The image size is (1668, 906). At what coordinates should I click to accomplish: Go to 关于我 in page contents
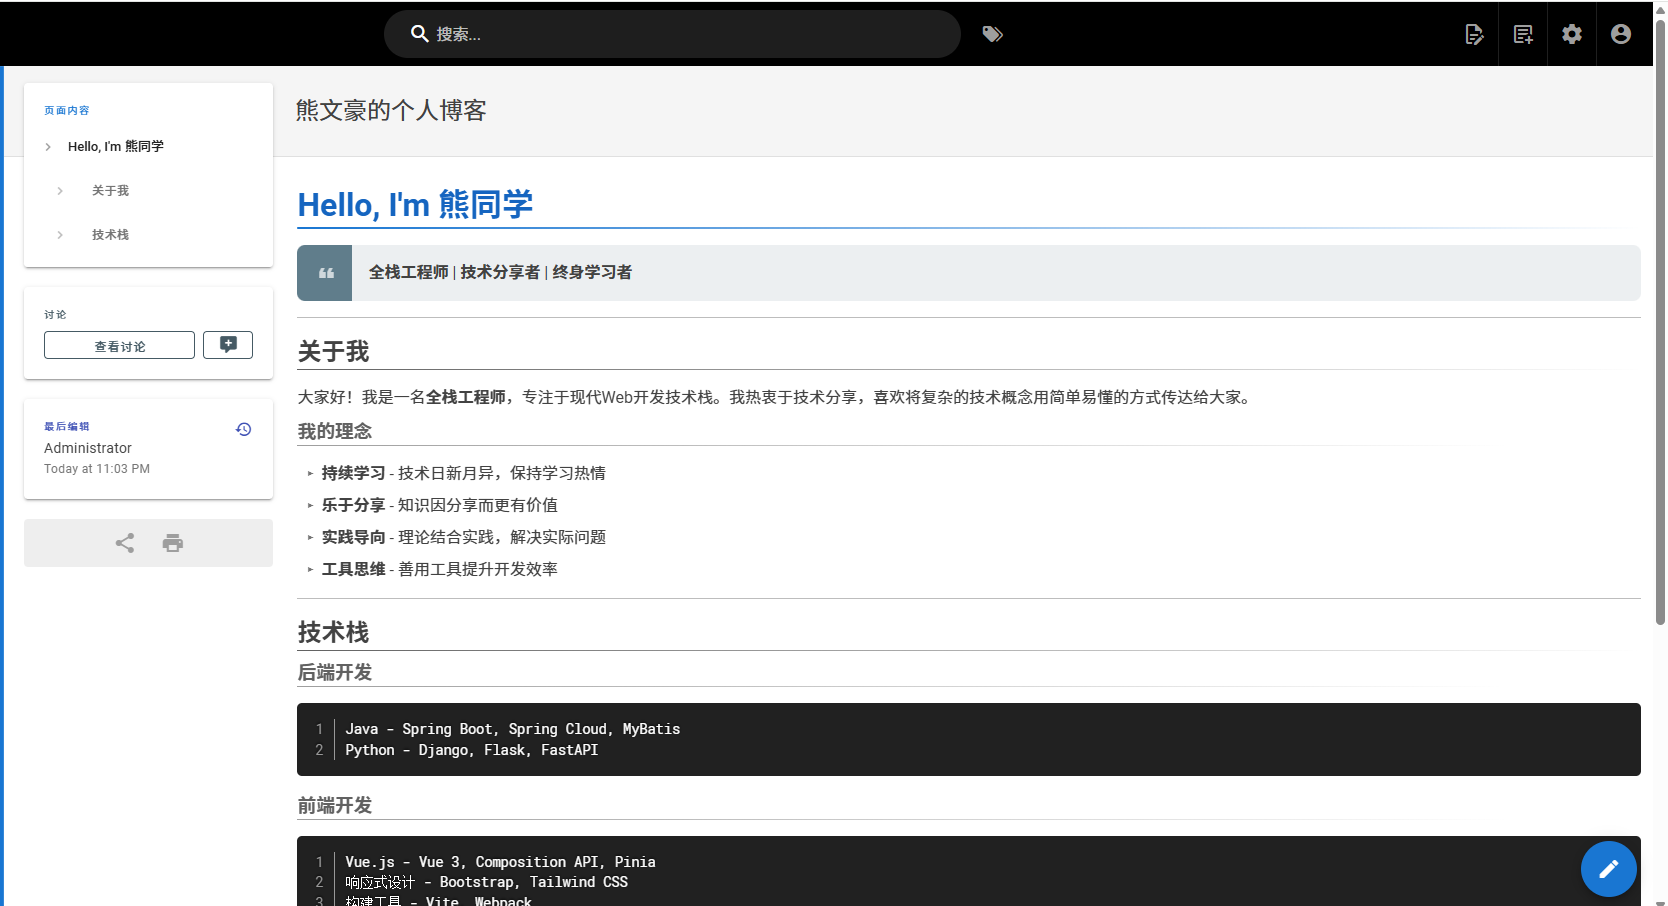coord(110,190)
